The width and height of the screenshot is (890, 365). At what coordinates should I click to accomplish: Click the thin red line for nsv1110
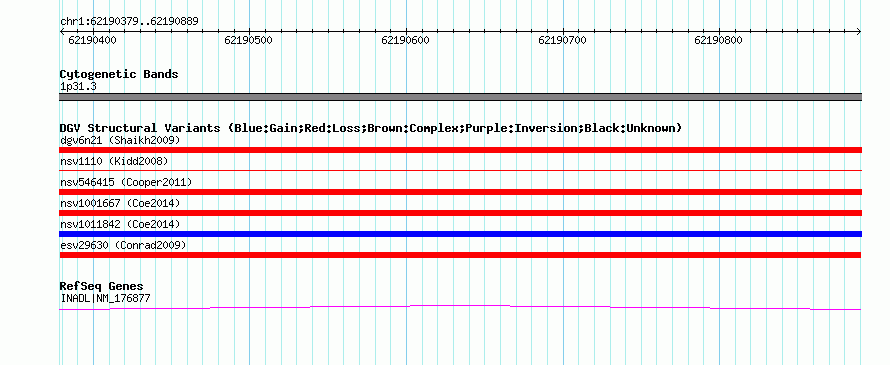pyautogui.click(x=460, y=170)
